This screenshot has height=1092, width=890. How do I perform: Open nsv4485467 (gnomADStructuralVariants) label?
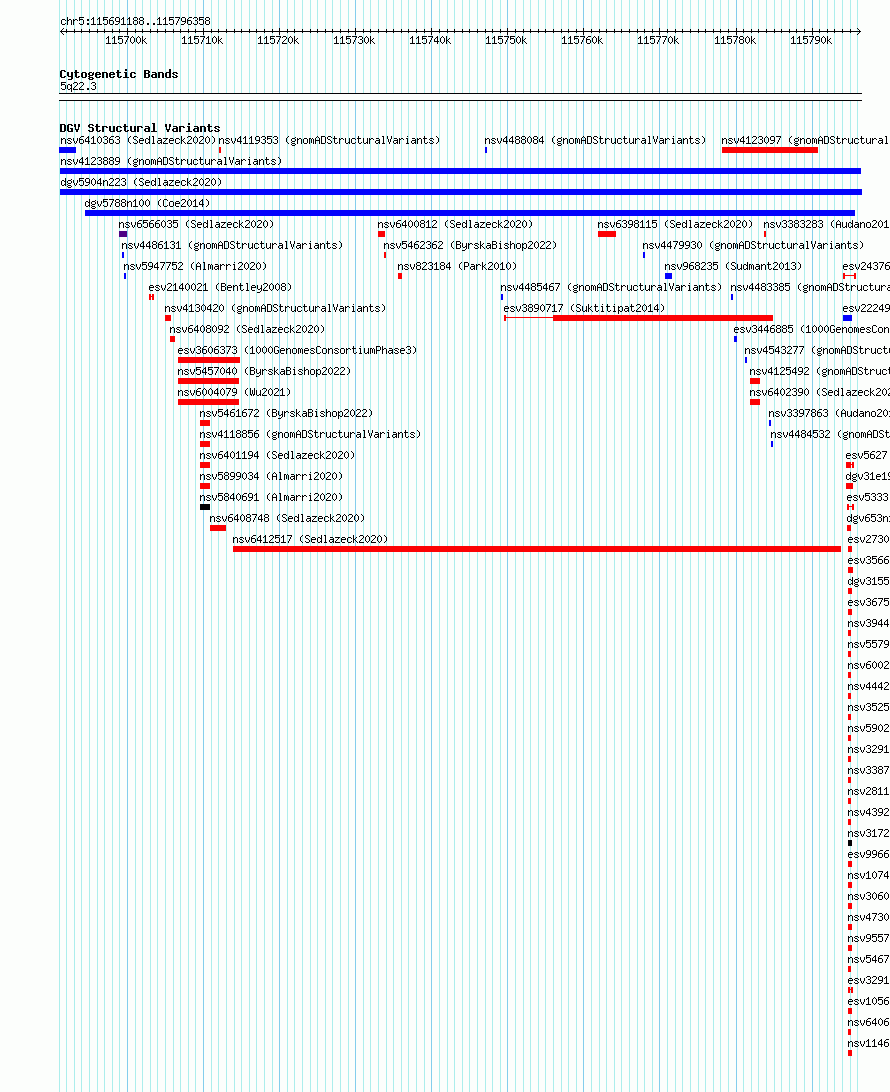click(611, 287)
